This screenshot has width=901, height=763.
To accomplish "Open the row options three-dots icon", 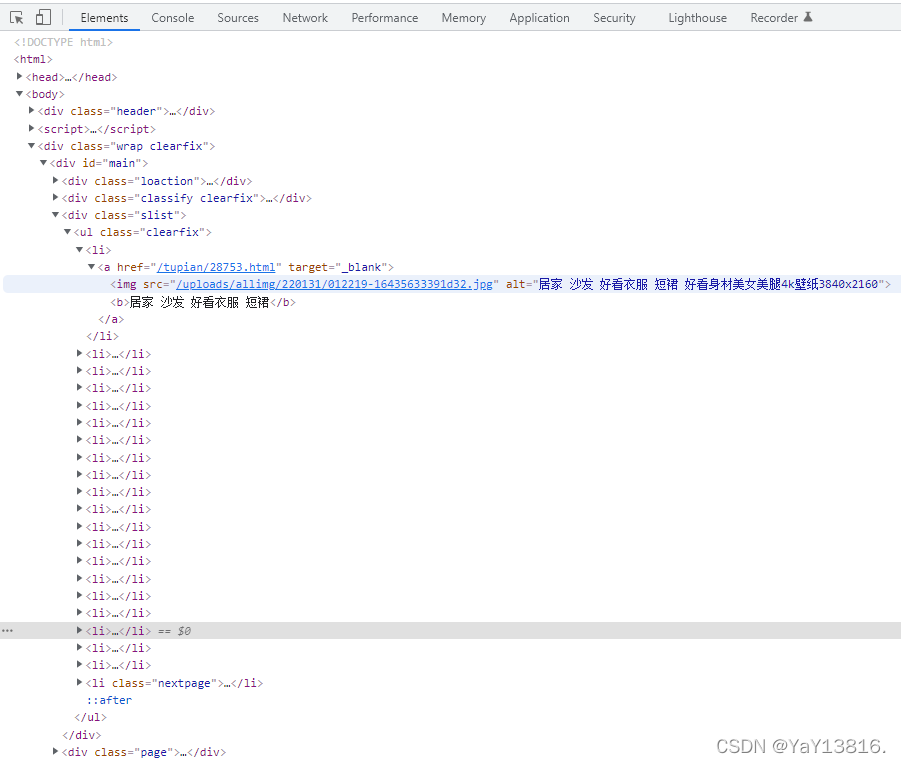I will point(7,630).
